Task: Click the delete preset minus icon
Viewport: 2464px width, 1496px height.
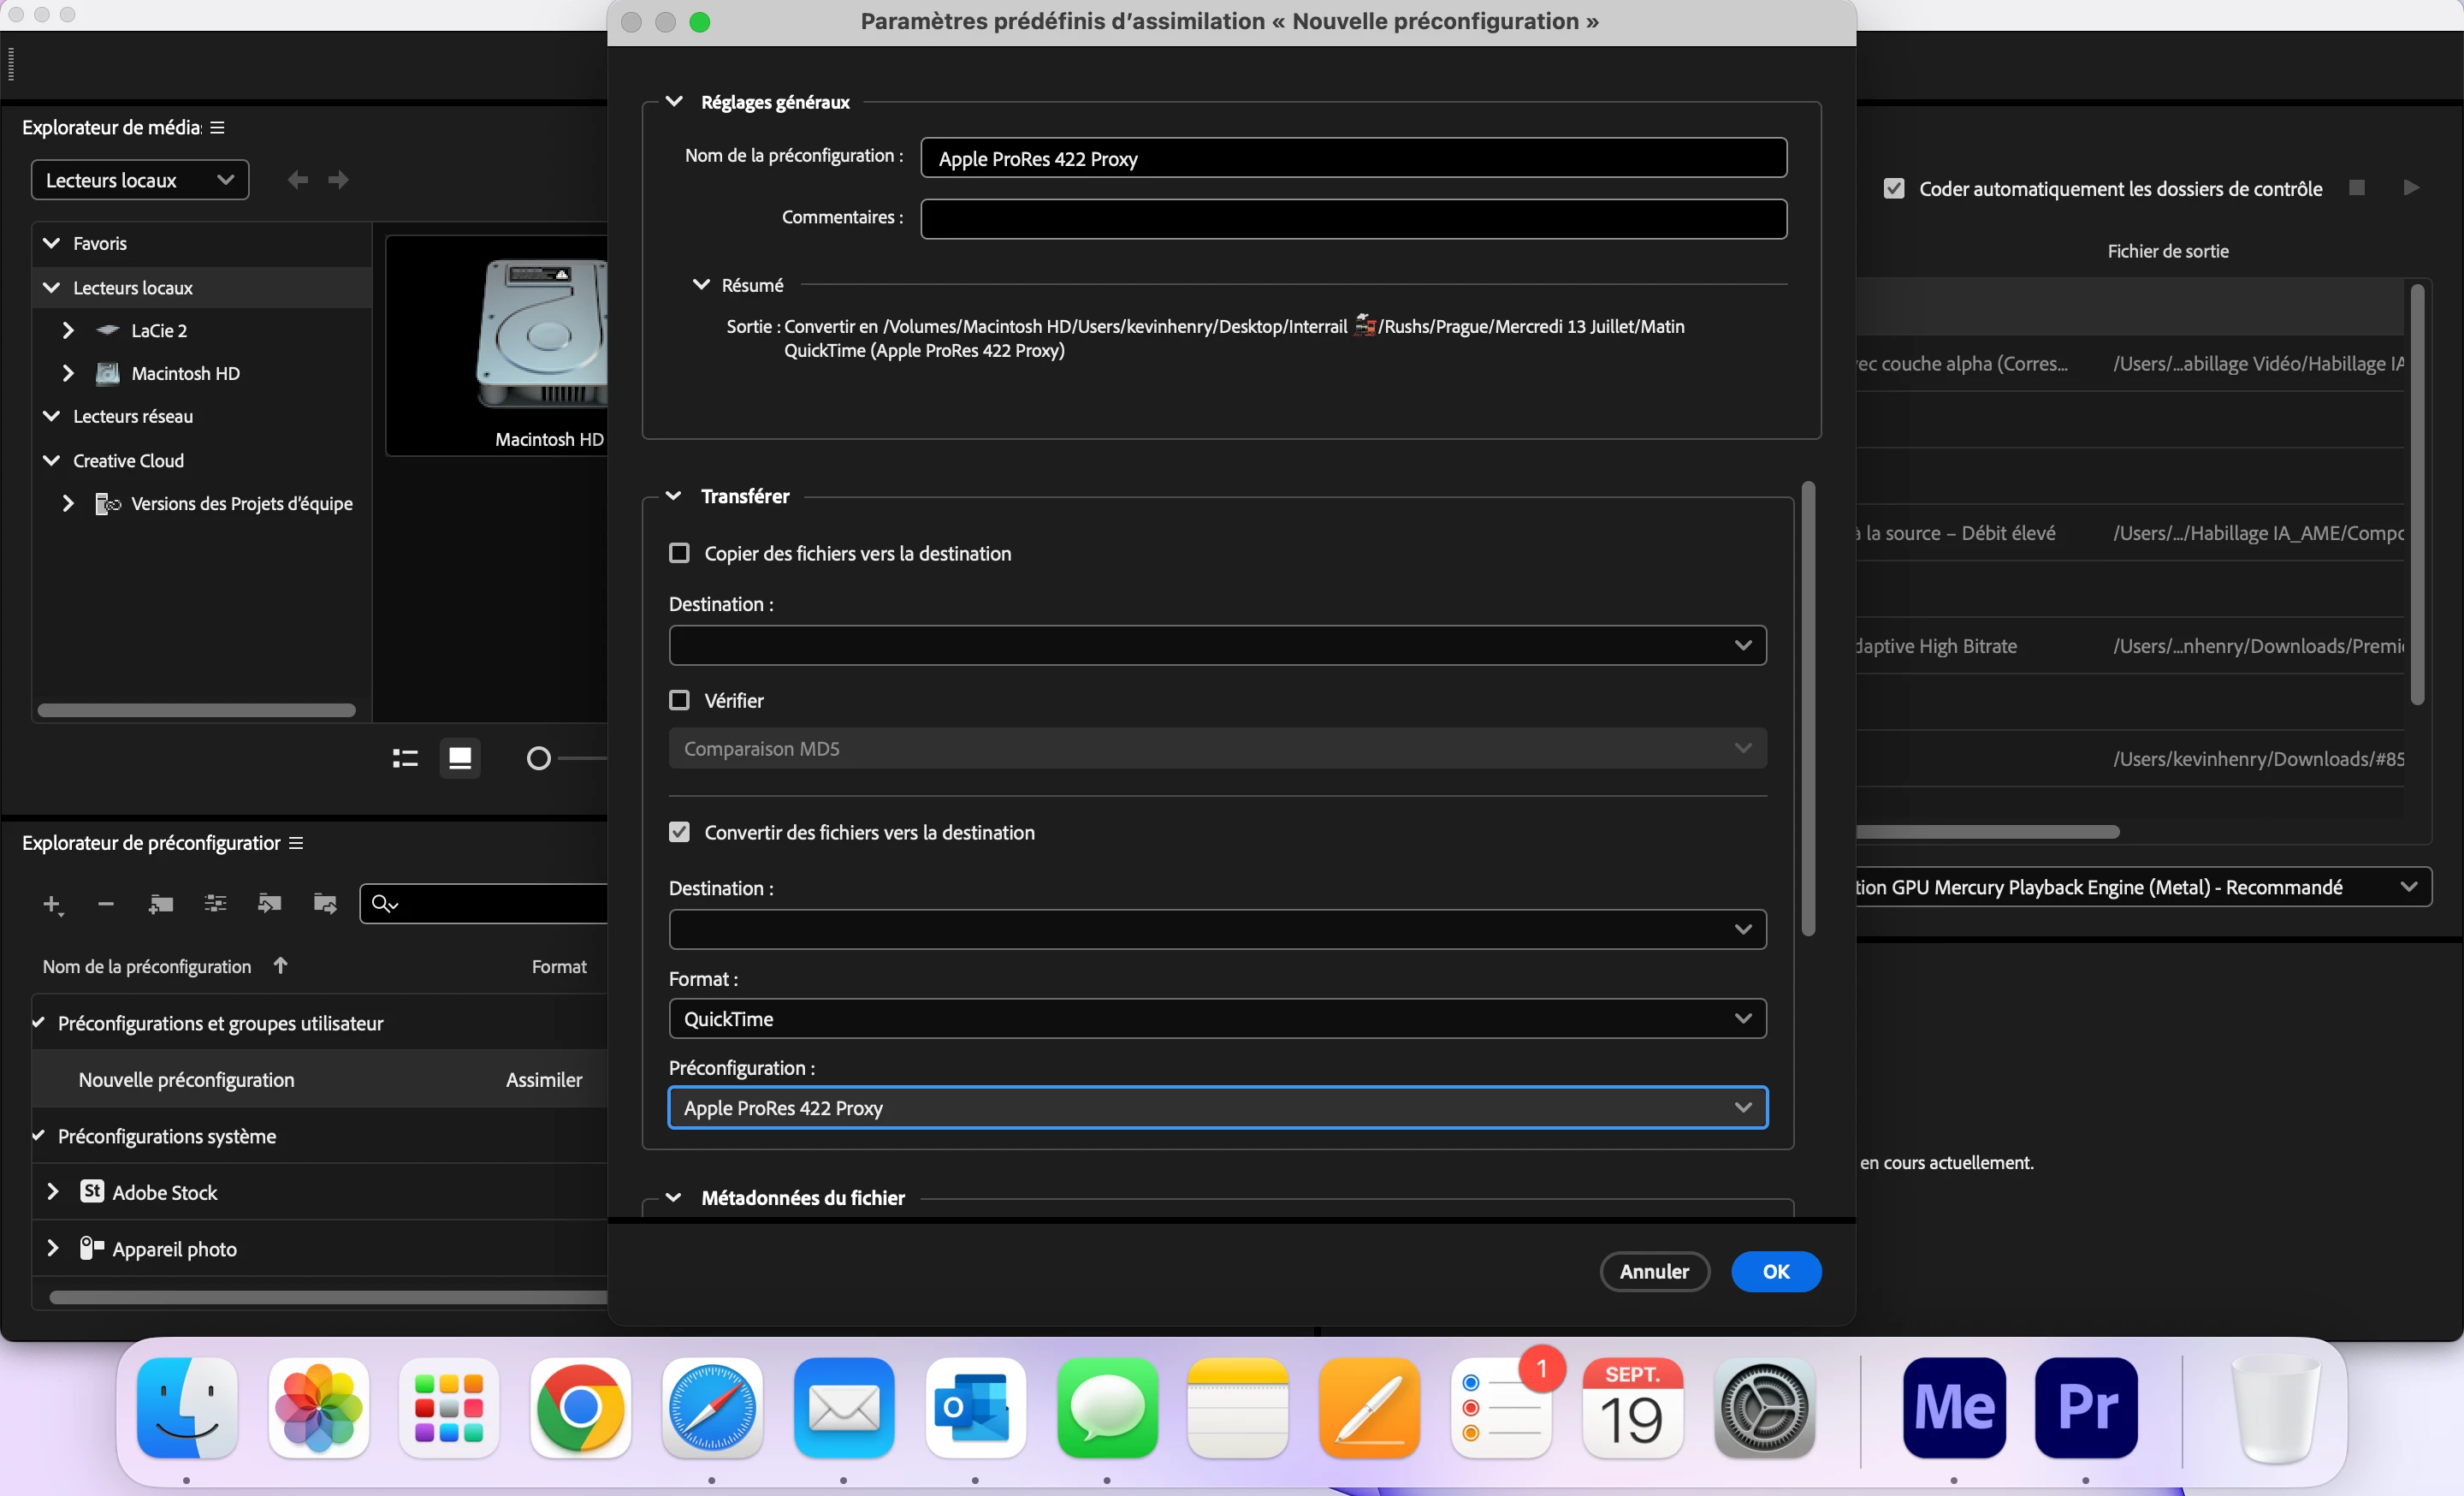Action: (106, 904)
